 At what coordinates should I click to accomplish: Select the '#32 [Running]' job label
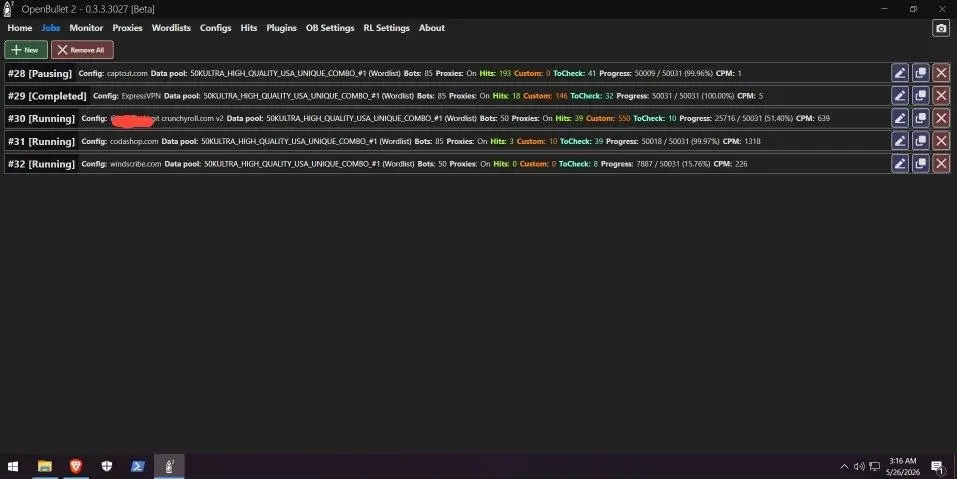42,164
